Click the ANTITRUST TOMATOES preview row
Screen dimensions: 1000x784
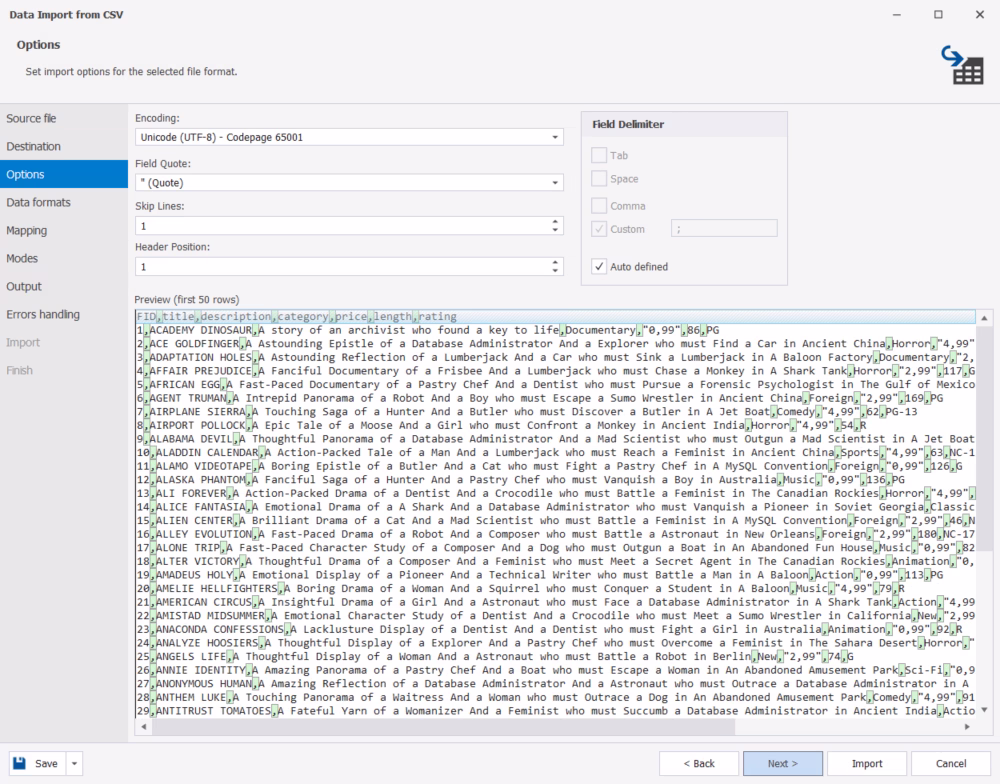(555, 711)
